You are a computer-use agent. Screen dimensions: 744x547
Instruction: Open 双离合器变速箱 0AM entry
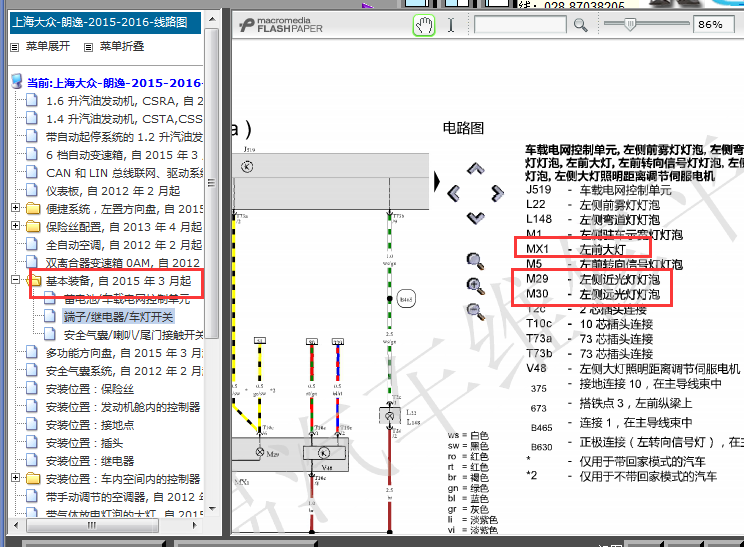point(123,263)
